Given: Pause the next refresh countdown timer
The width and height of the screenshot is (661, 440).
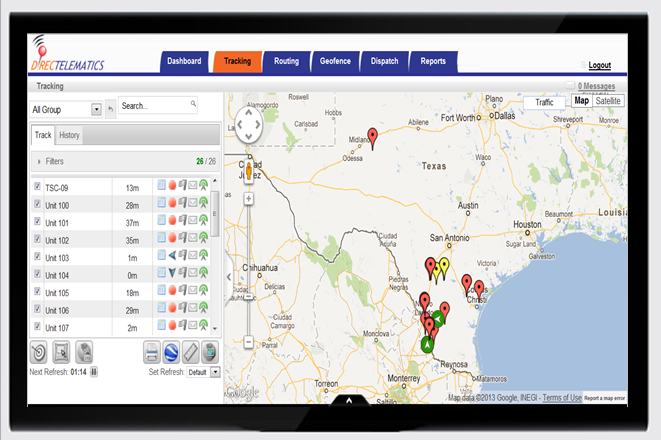Looking at the screenshot, I should (94, 372).
